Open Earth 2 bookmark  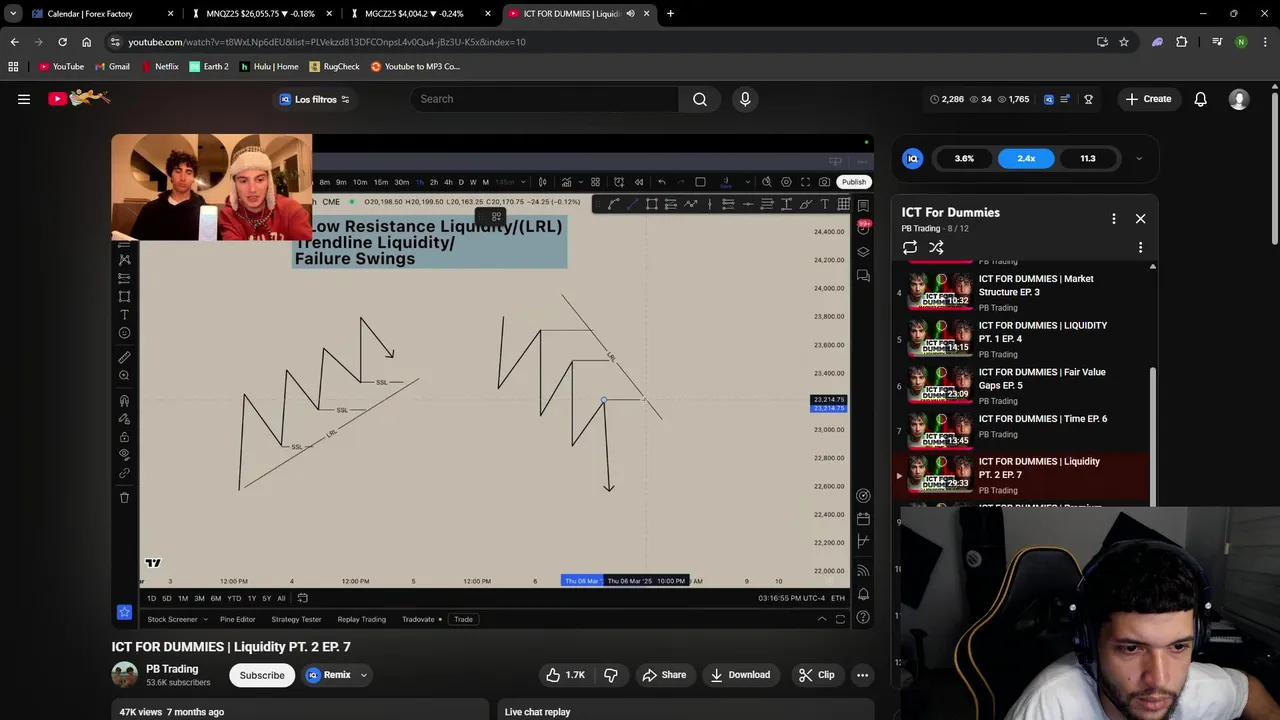point(209,67)
